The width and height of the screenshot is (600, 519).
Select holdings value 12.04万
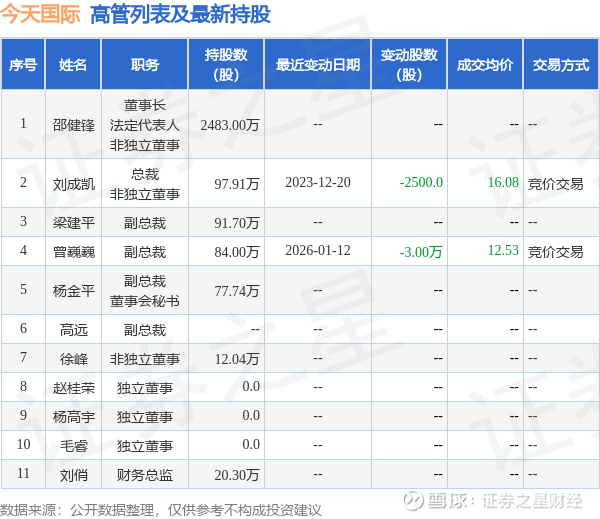point(236,359)
